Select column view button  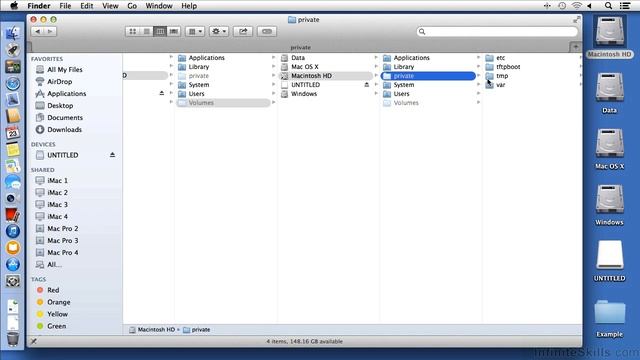pyautogui.click(x=160, y=31)
